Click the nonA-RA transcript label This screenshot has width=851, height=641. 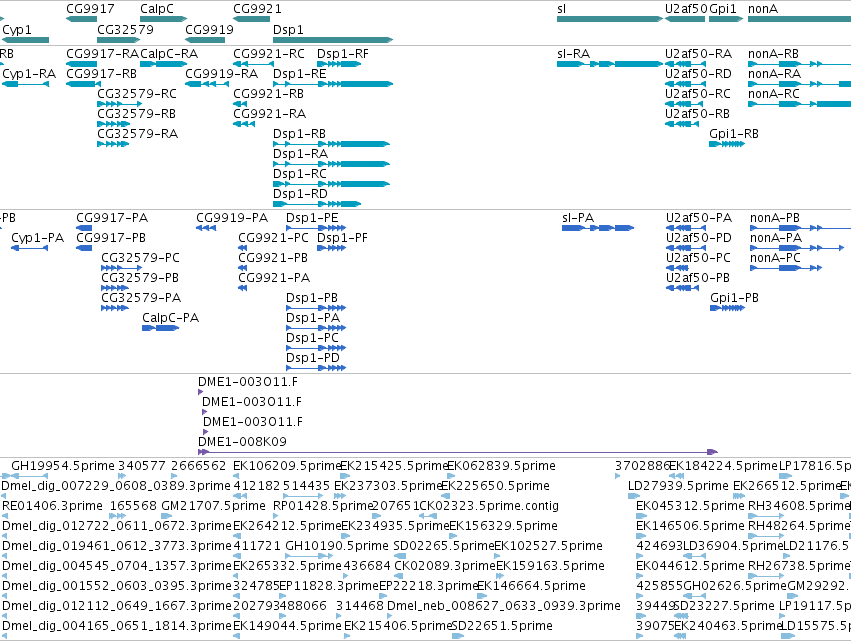coord(774,73)
